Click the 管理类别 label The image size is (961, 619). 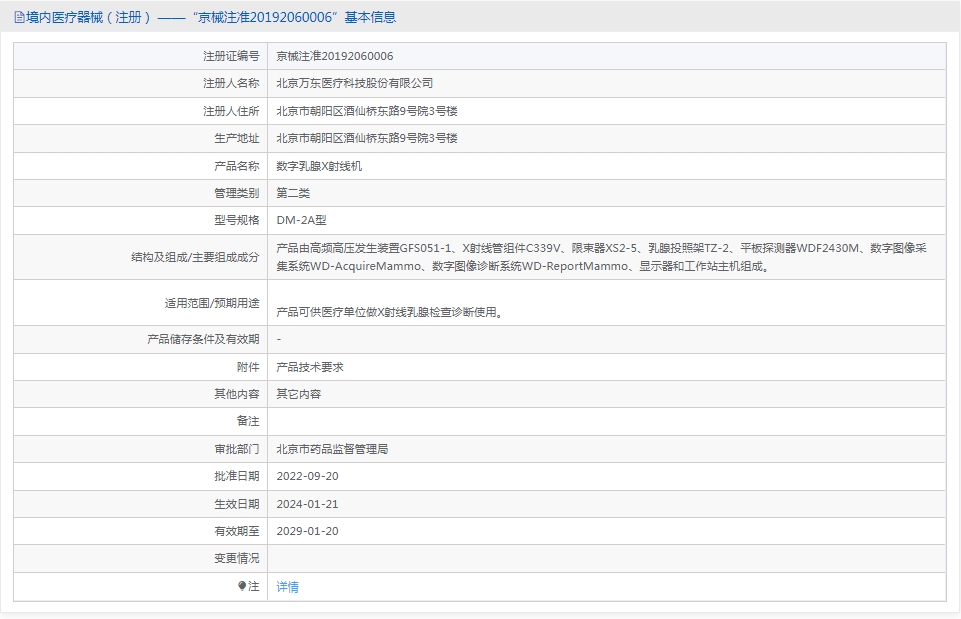tap(237, 193)
